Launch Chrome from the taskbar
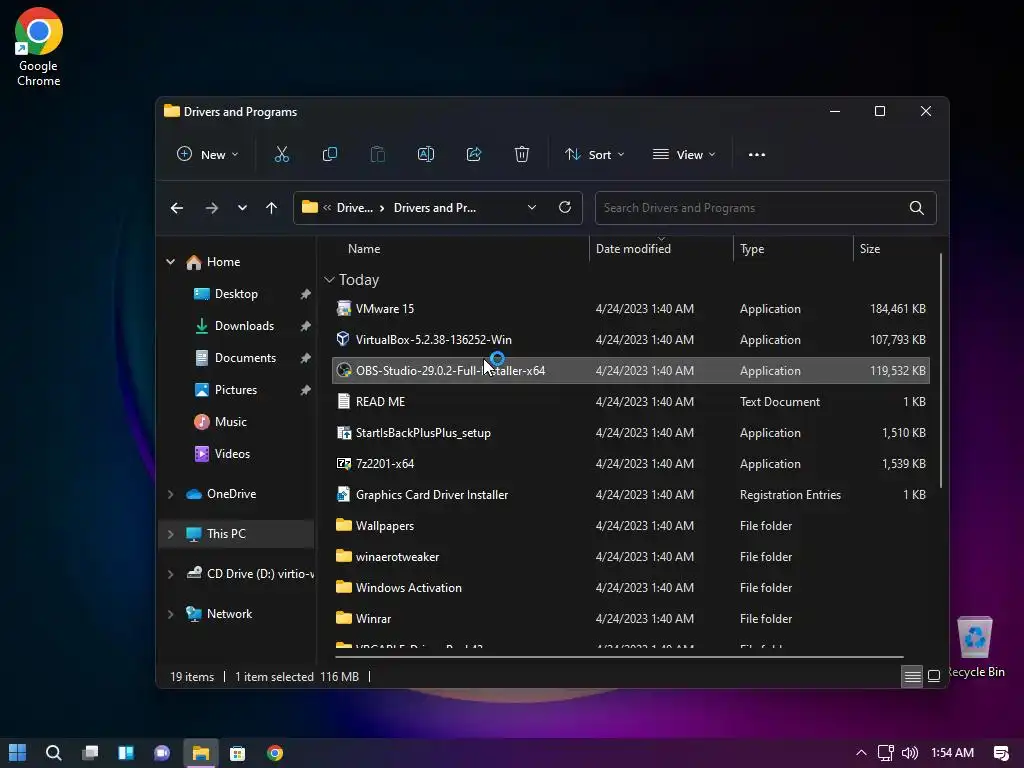Image resolution: width=1024 pixels, height=768 pixels. tap(275, 753)
